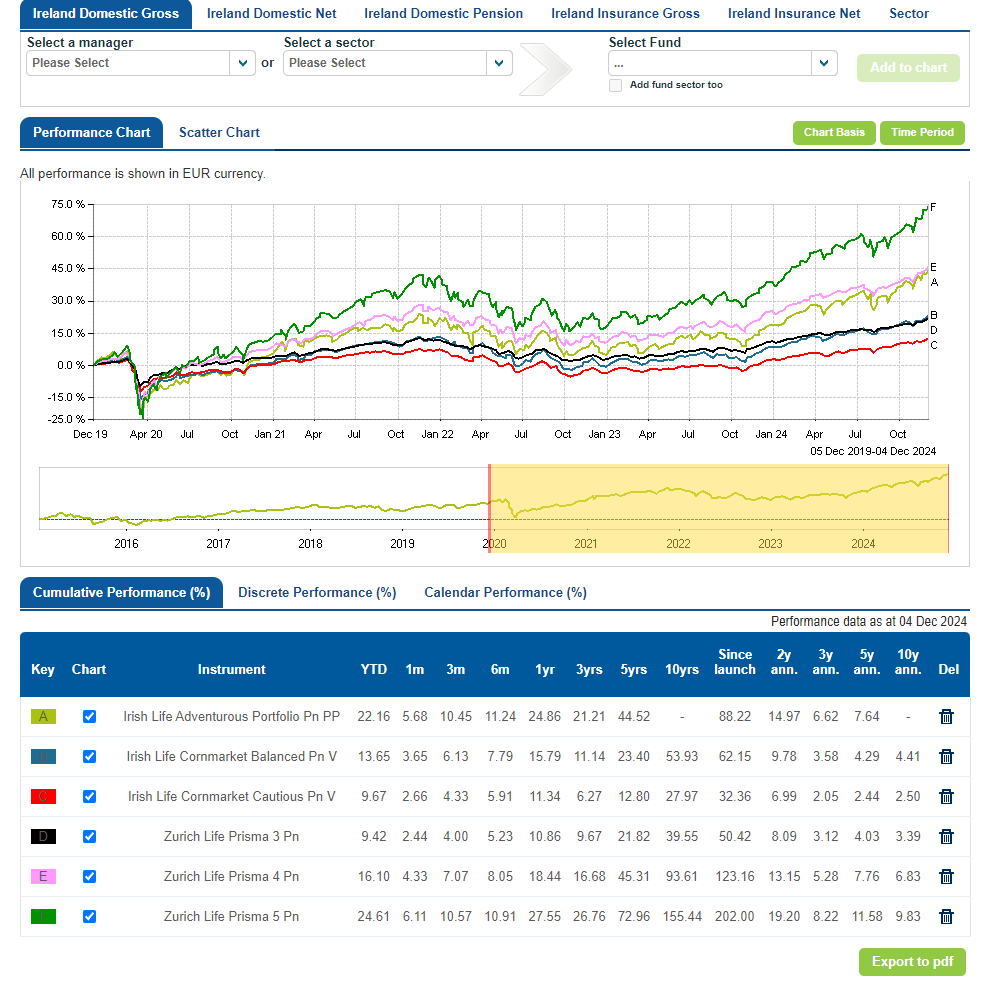Remove Zurich Life Prisma 3 Pn

click(x=946, y=836)
